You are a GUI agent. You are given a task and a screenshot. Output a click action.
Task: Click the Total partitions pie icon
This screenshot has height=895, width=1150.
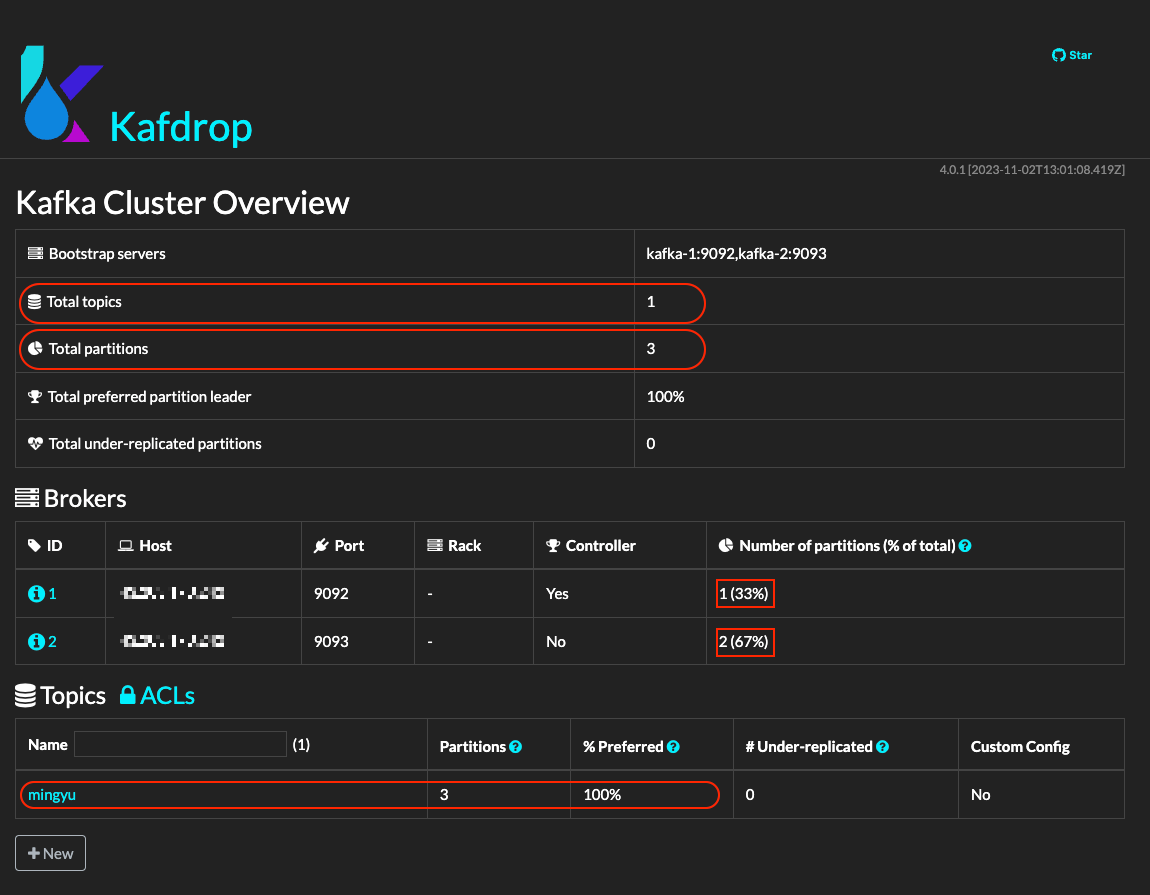pos(35,348)
